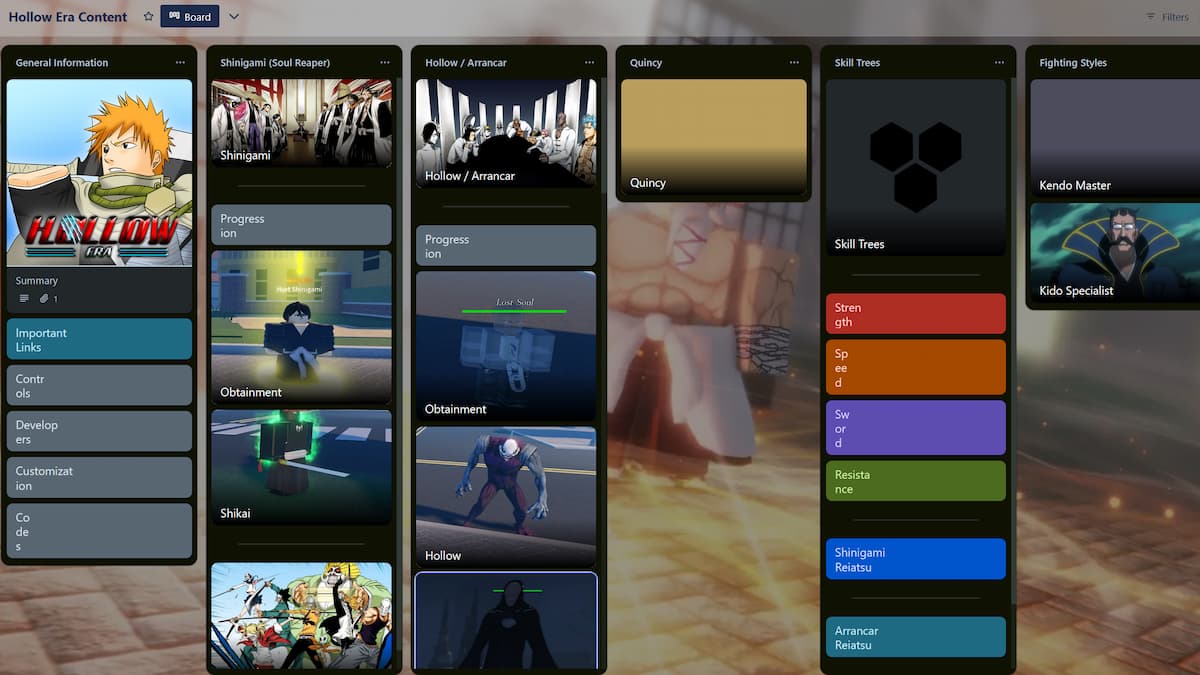1200x675 pixels.
Task: Open the Skill Trees list menu
Action: point(998,62)
